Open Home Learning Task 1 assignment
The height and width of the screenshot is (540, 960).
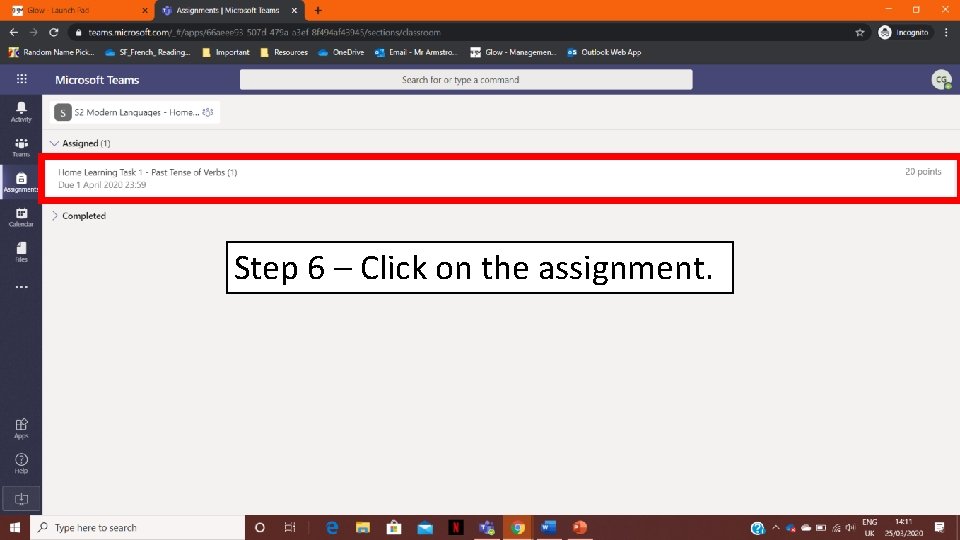click(x=499, y=178)
